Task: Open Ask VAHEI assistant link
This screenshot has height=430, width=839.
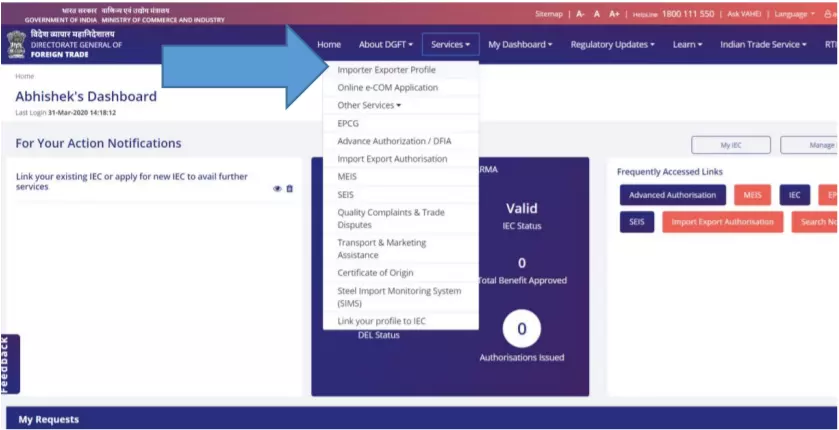Action: coord(744,14)
